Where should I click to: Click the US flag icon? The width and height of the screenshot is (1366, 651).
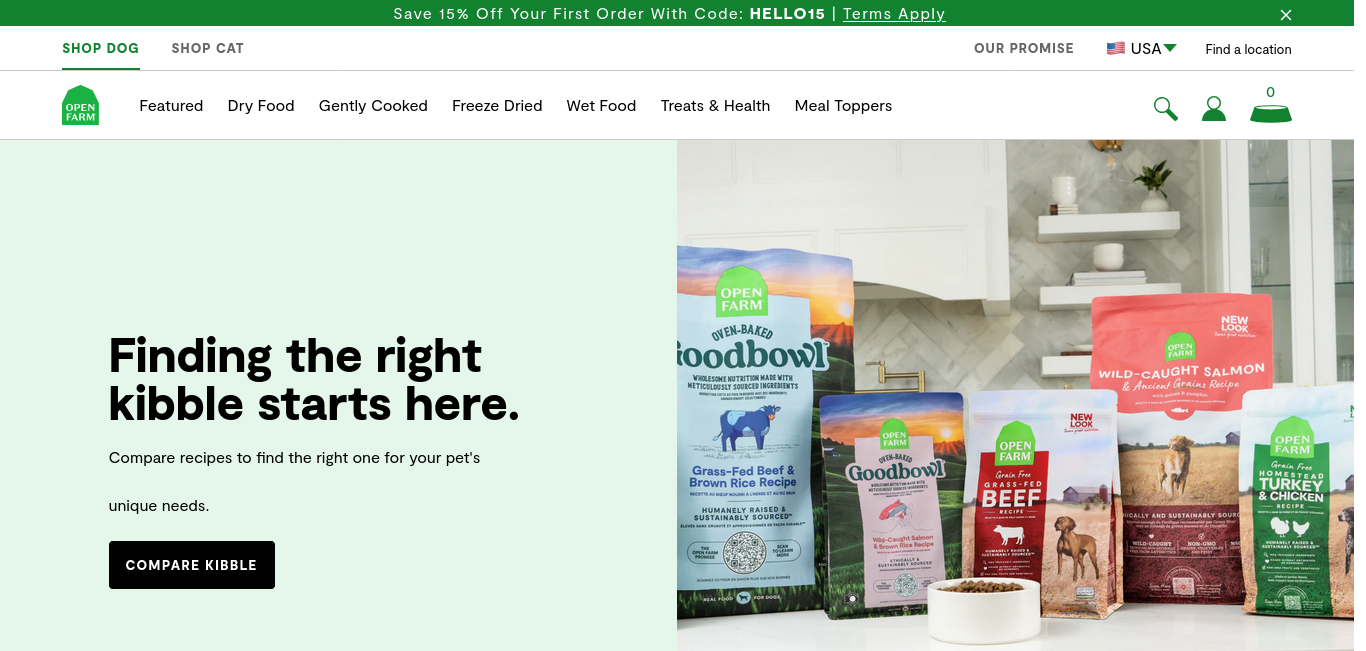[x=1116, y=48]
